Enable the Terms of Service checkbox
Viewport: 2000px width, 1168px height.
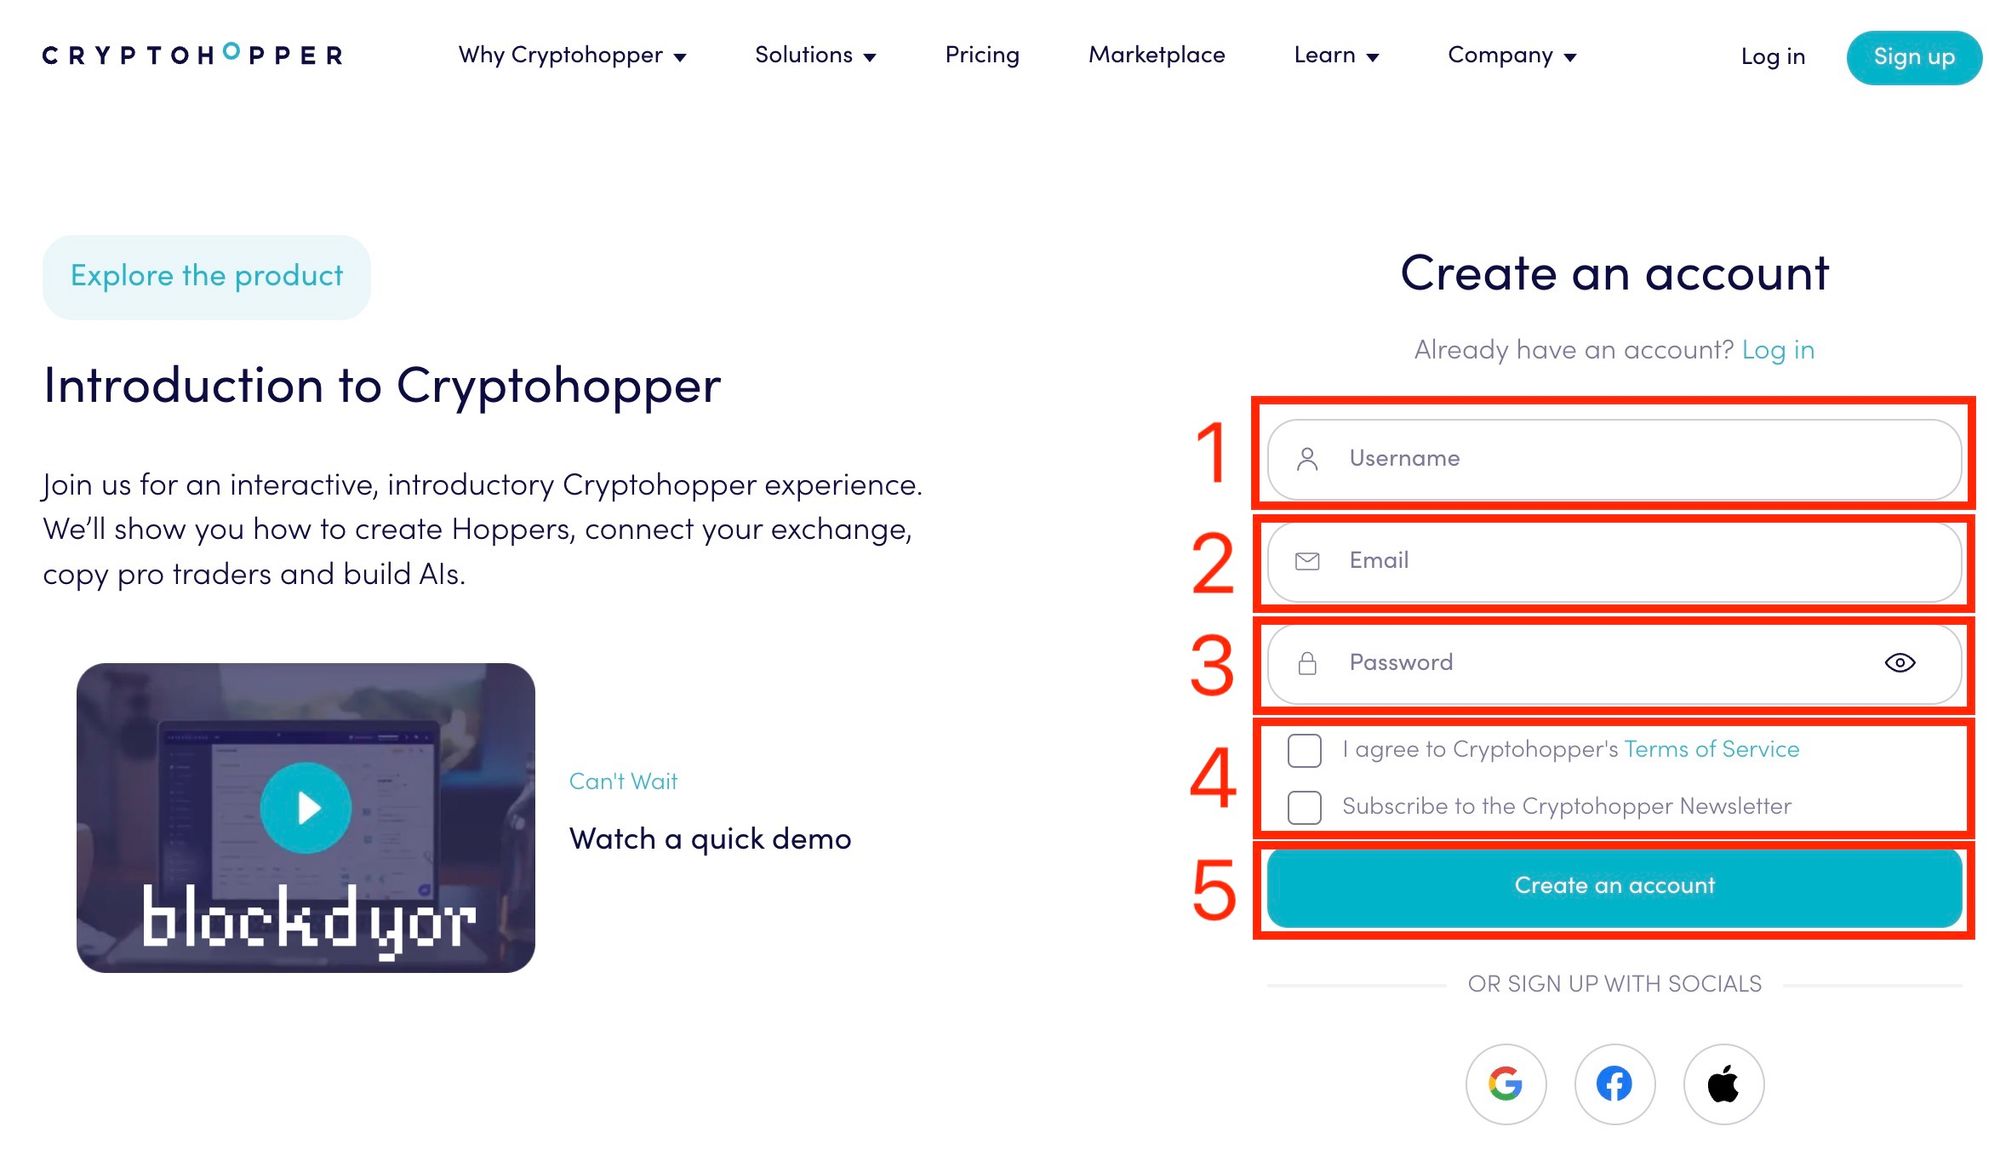(x=1304, y=751)
